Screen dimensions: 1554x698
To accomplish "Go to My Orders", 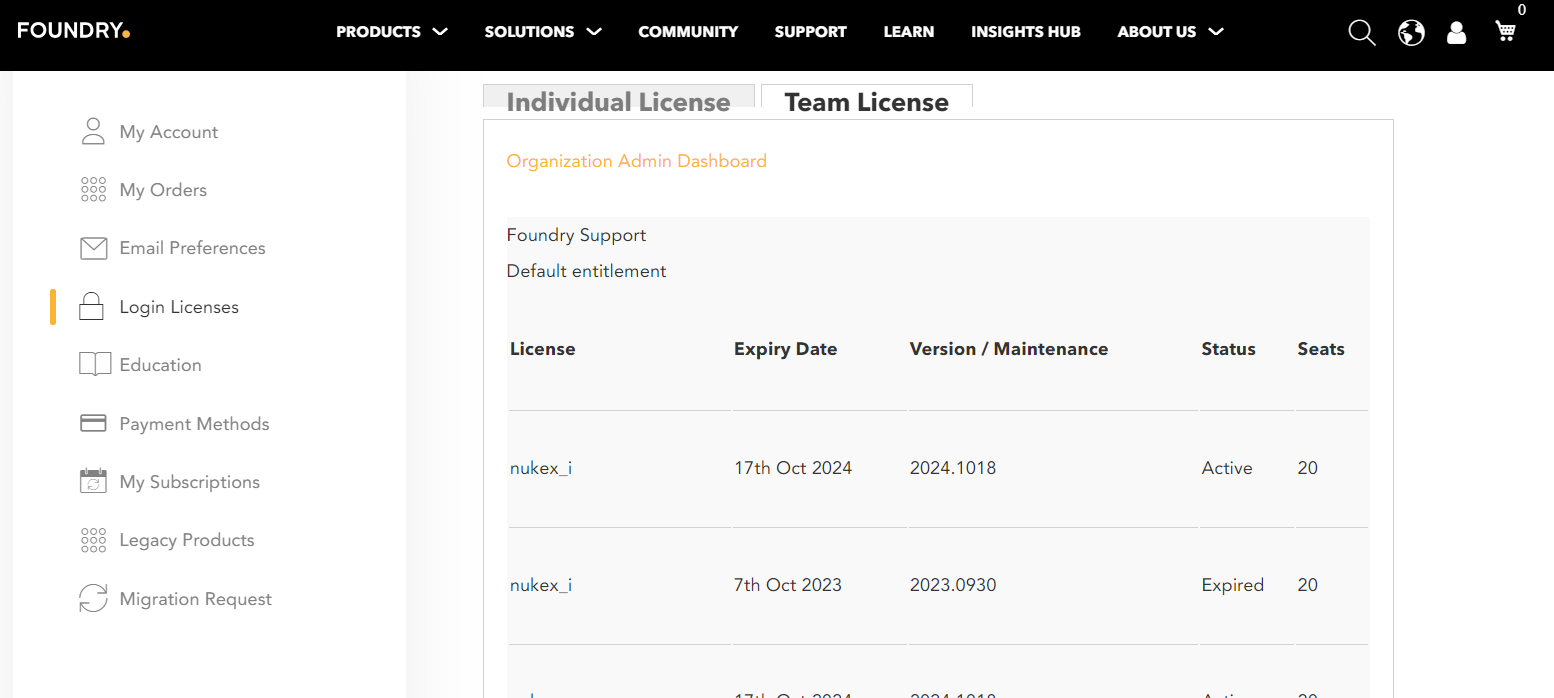I will 163,190.
